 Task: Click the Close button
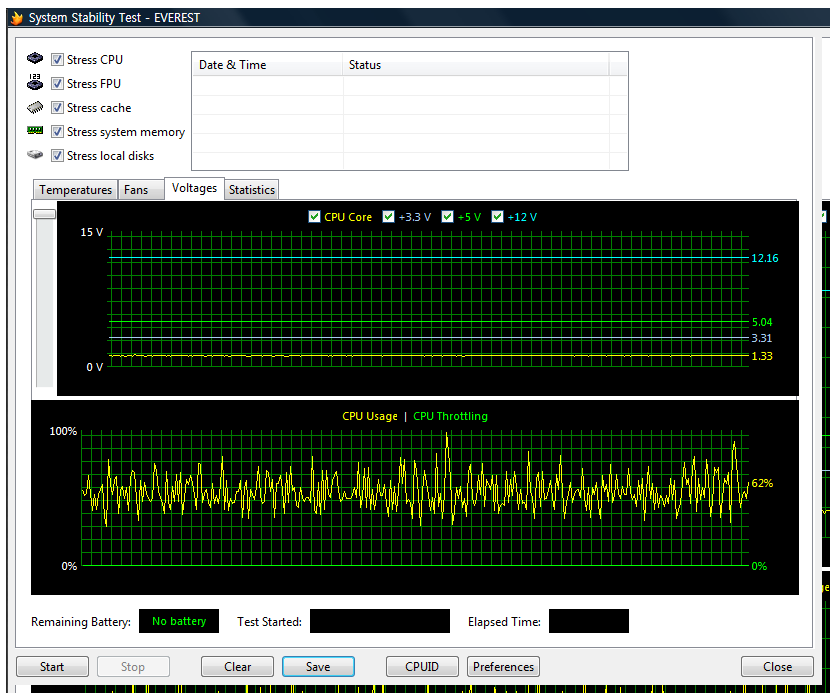[x=777, y=667]
